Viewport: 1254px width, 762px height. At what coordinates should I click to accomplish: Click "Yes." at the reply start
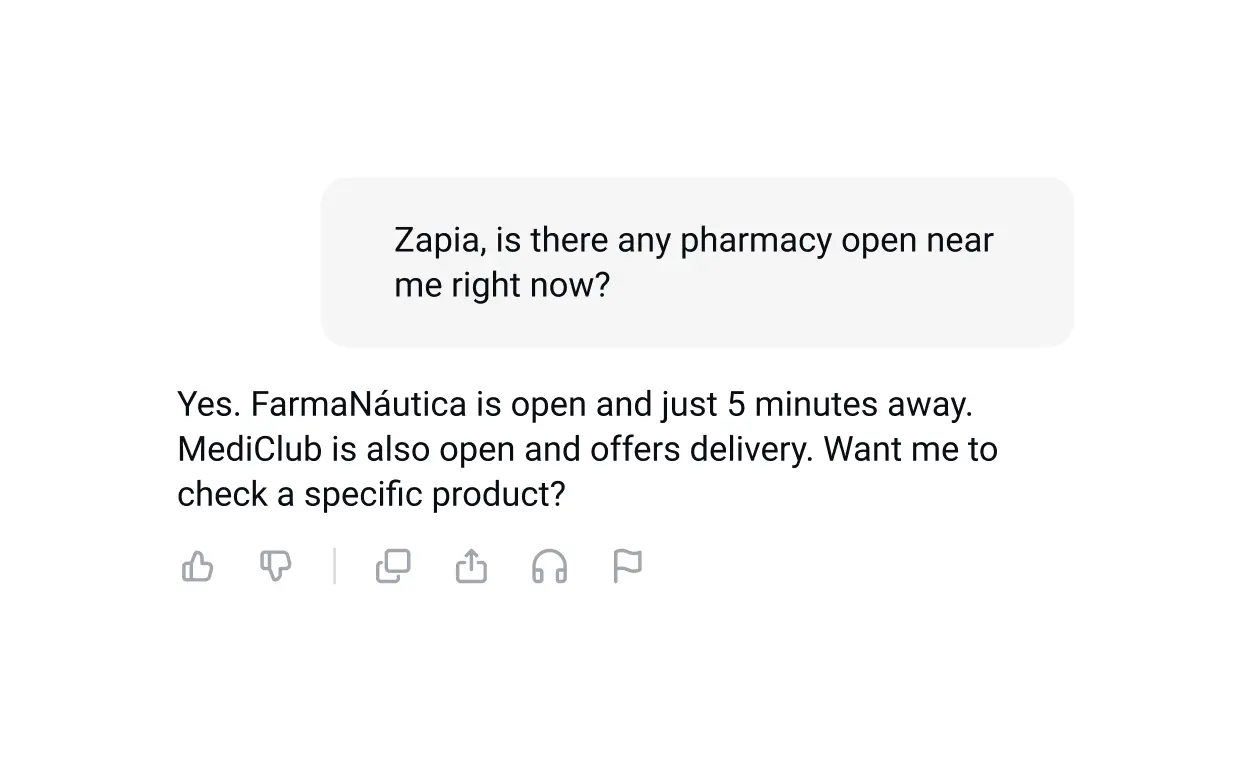click(x=208, y=405)
